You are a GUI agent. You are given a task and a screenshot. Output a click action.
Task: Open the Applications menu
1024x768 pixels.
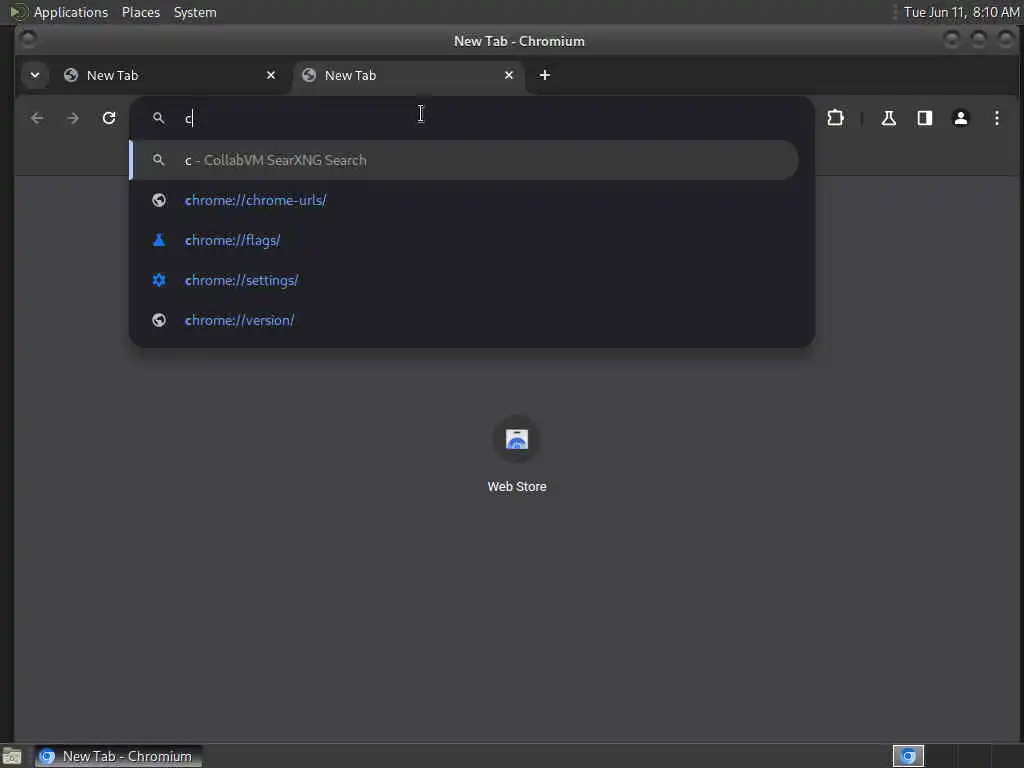click(71, 12)
